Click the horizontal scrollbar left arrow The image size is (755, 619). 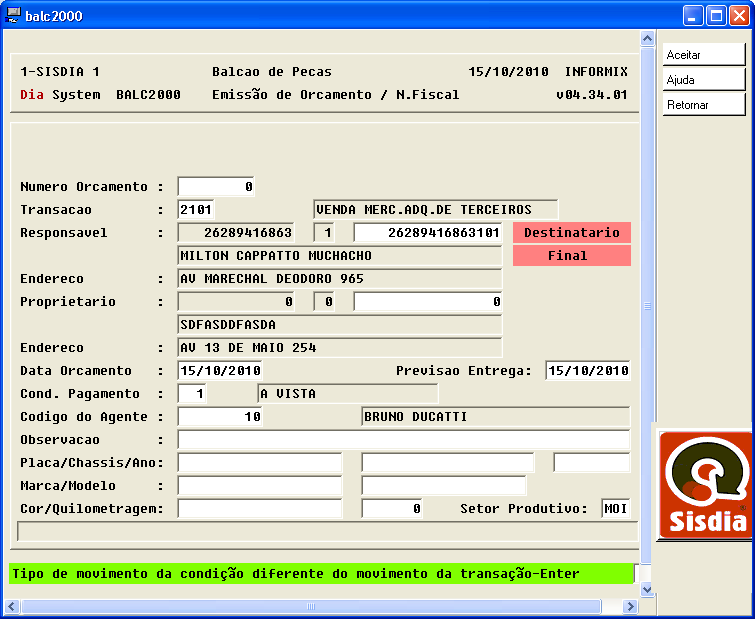[x=12, y=606]
